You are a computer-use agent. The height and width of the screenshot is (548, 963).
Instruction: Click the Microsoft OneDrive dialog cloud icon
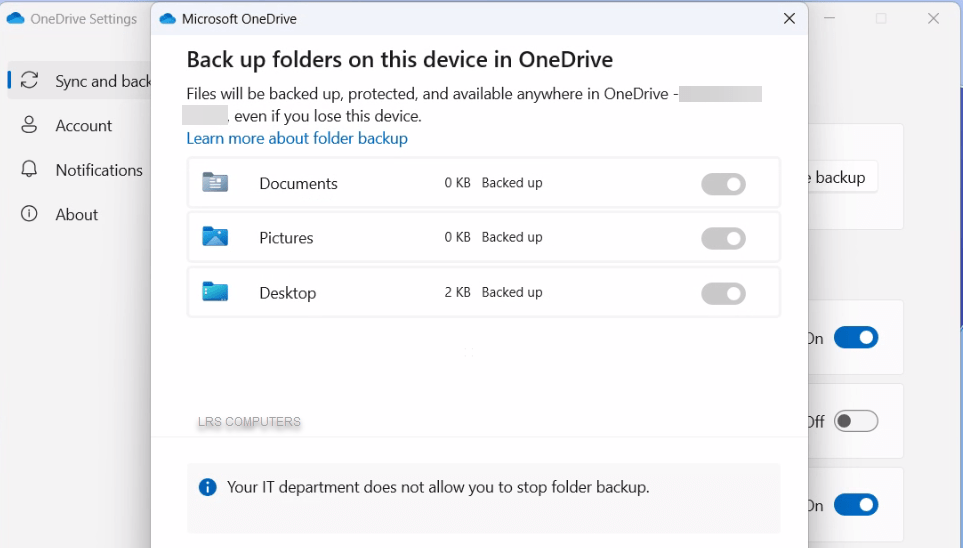[x=168, y=19]
